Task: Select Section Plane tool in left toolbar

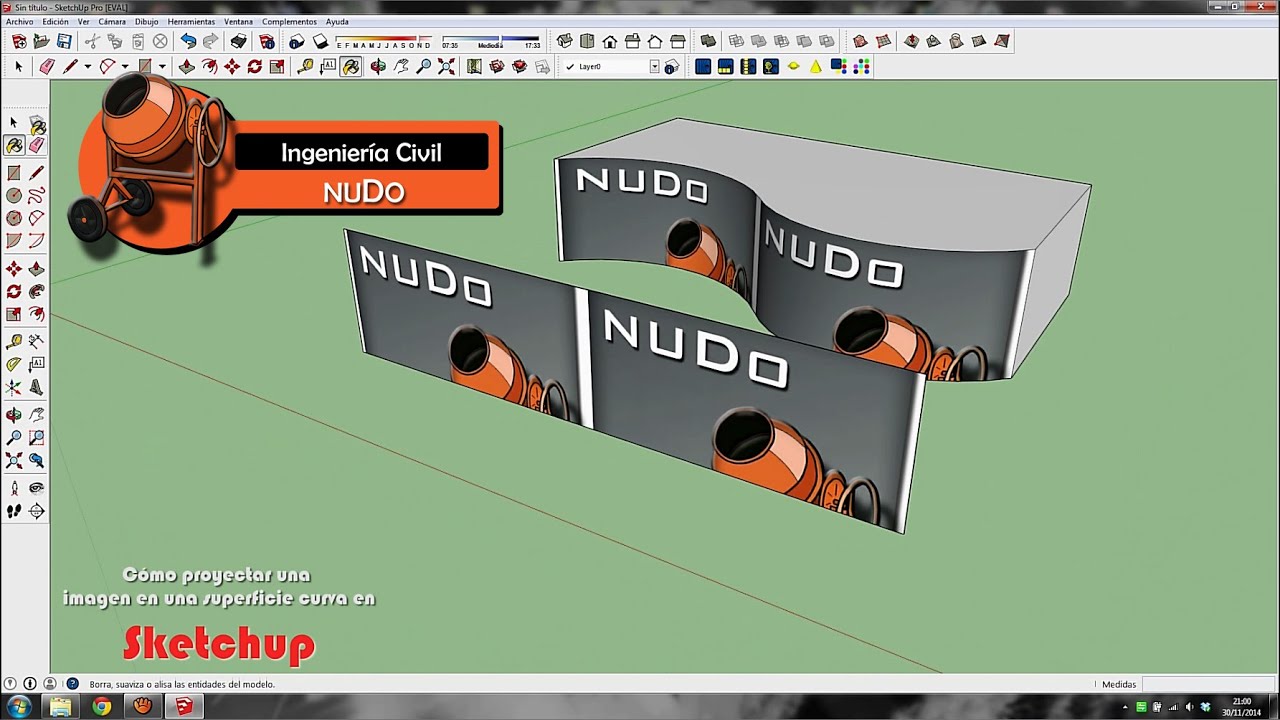Action: click(x=37, y=510)
